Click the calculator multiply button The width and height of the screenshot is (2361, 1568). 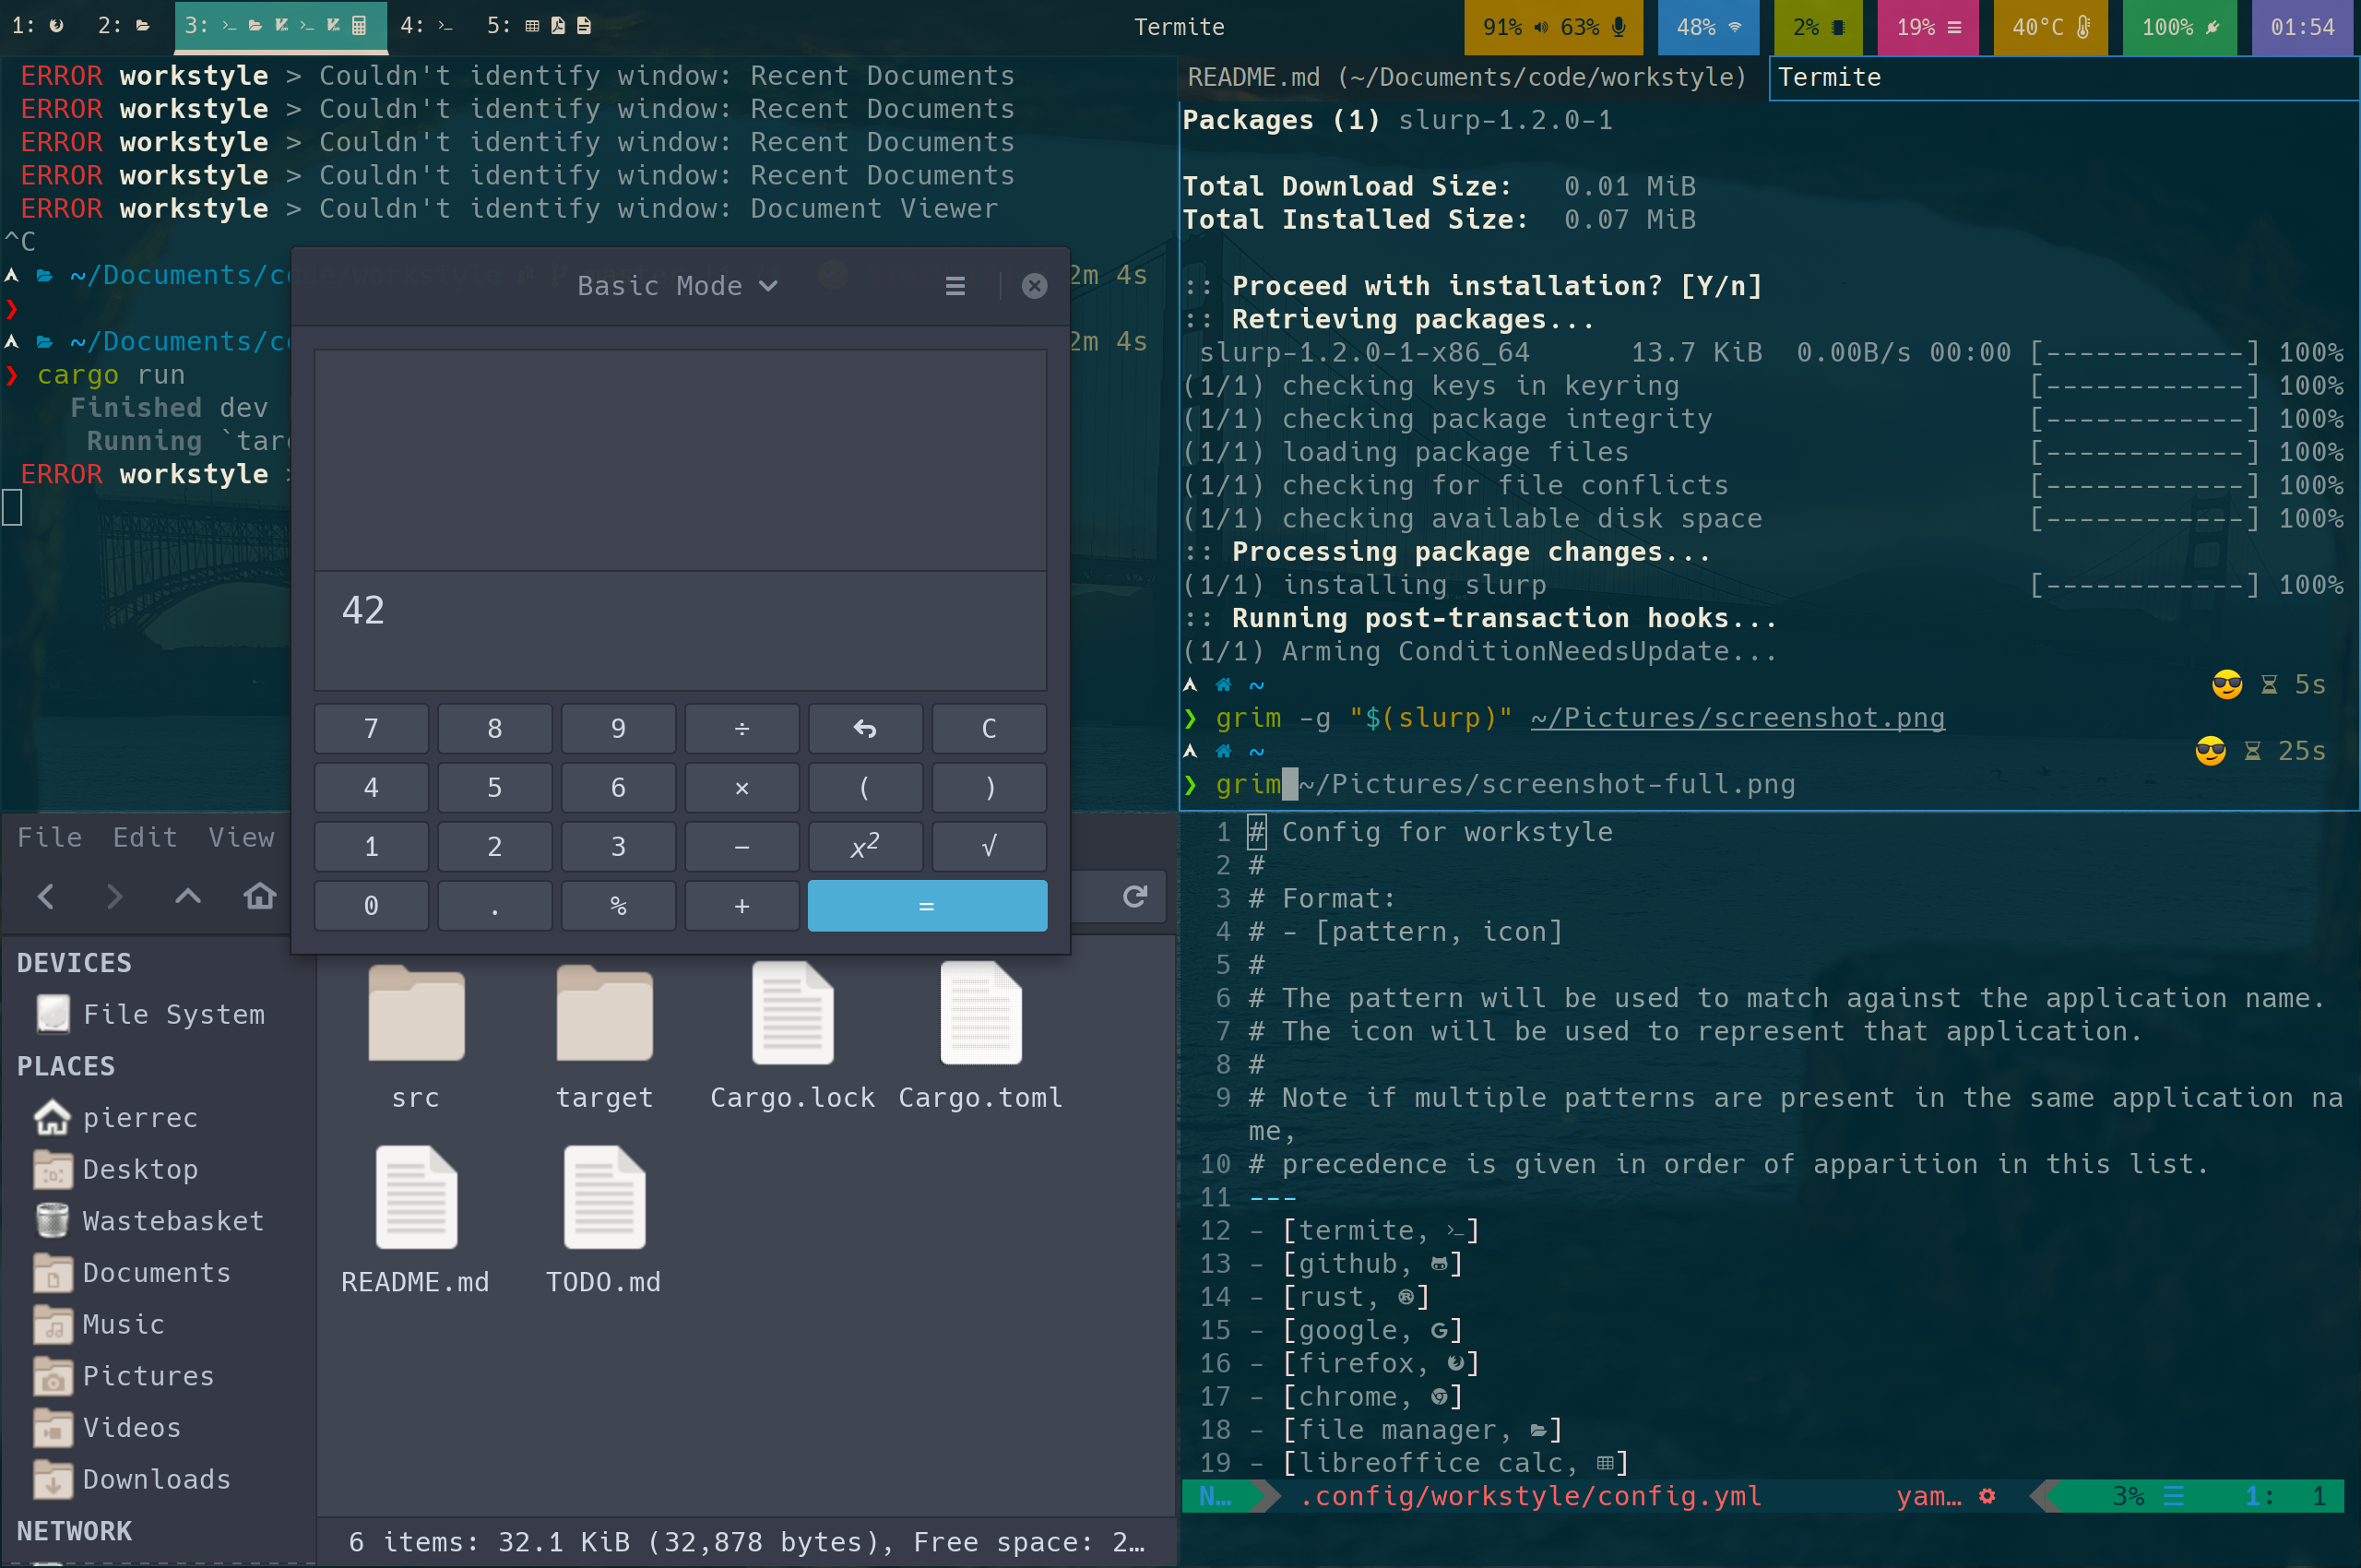(x=742, y=788)
